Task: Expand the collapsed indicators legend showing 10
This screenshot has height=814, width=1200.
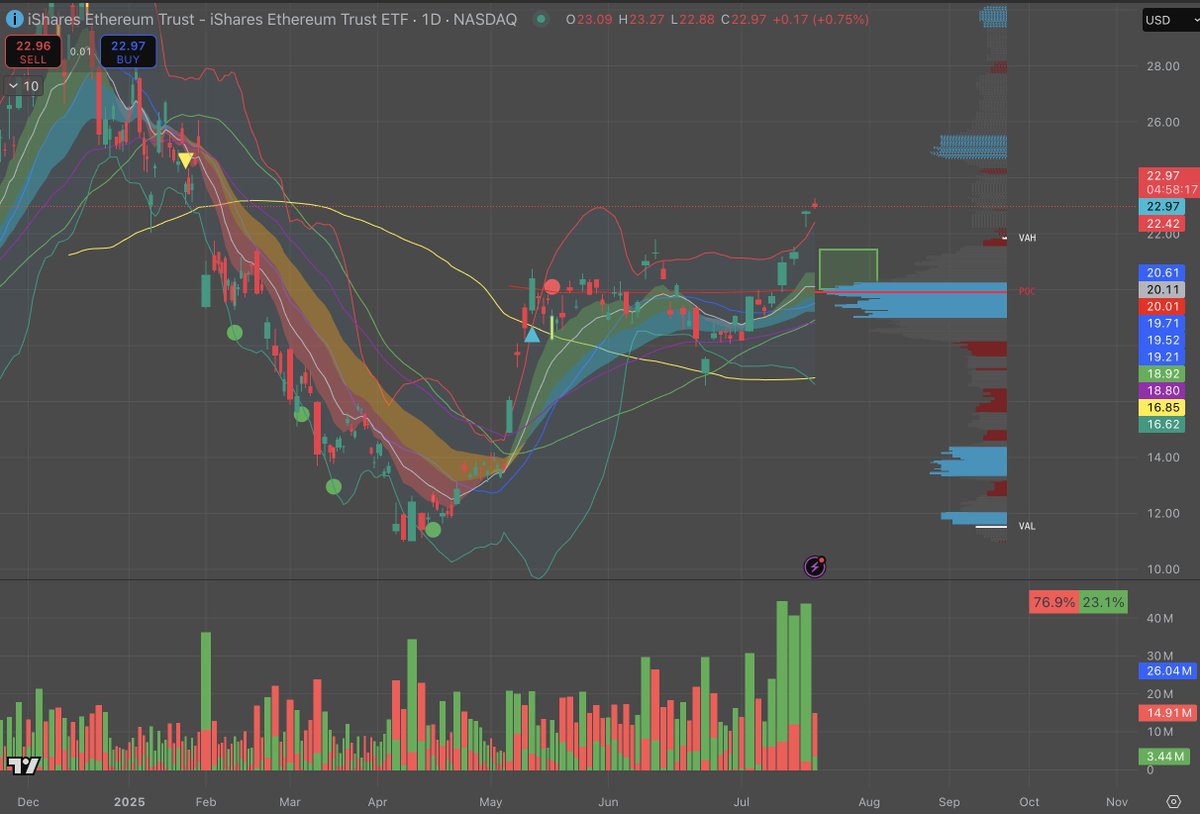Action: click(x=24, y=86)
